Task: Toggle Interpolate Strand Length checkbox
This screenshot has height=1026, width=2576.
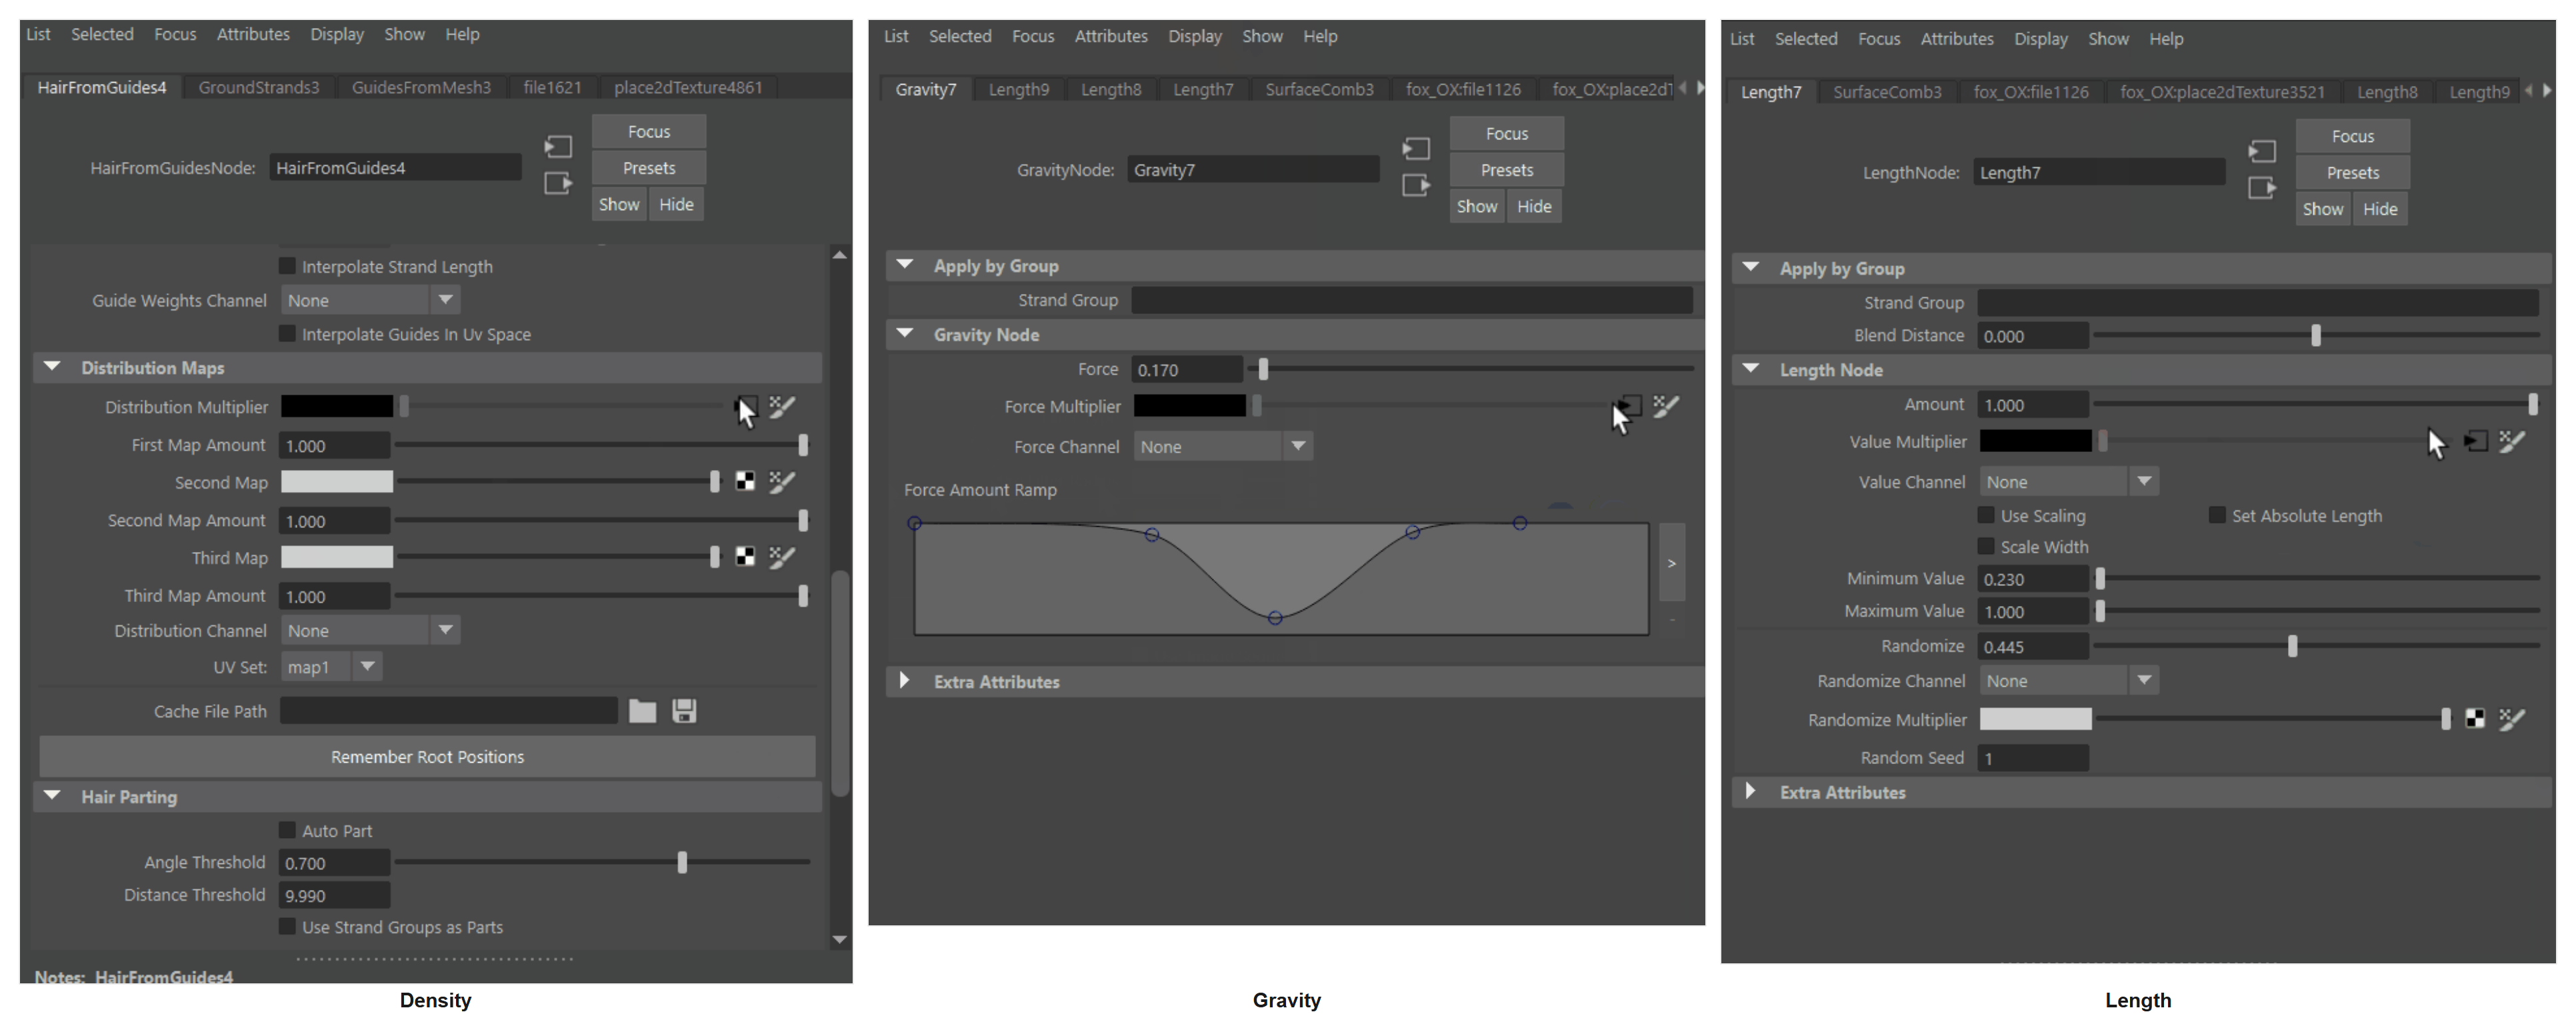Action: tap(287, 266)
